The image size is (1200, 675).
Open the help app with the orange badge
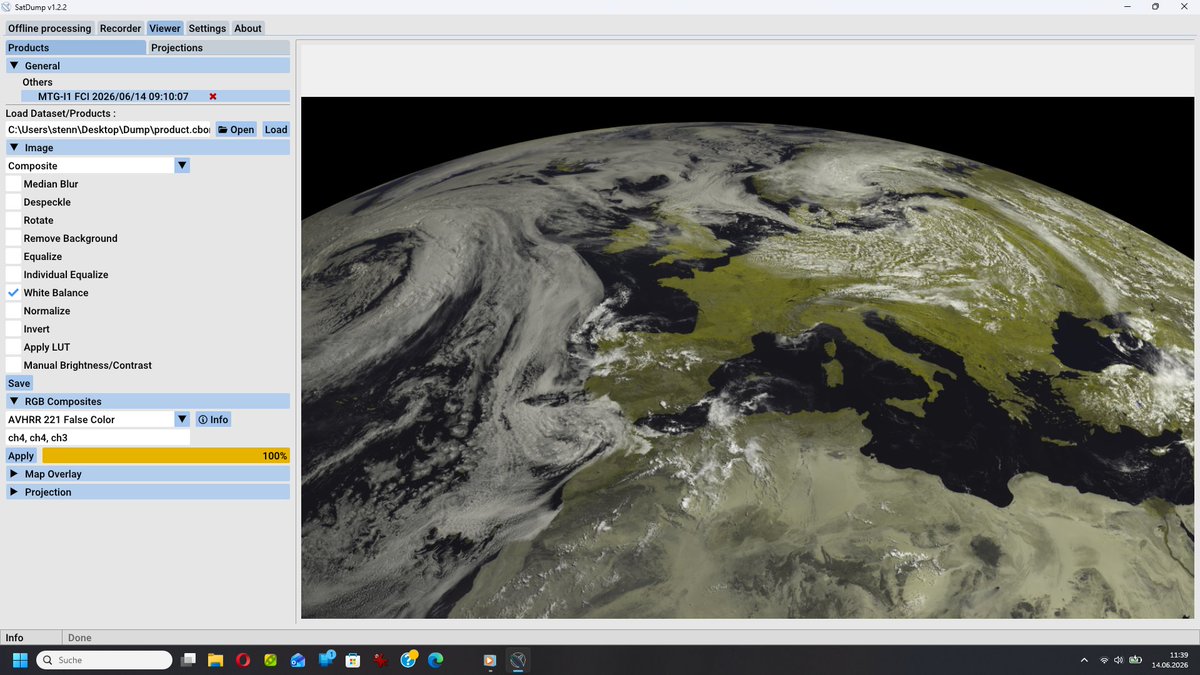408,660
